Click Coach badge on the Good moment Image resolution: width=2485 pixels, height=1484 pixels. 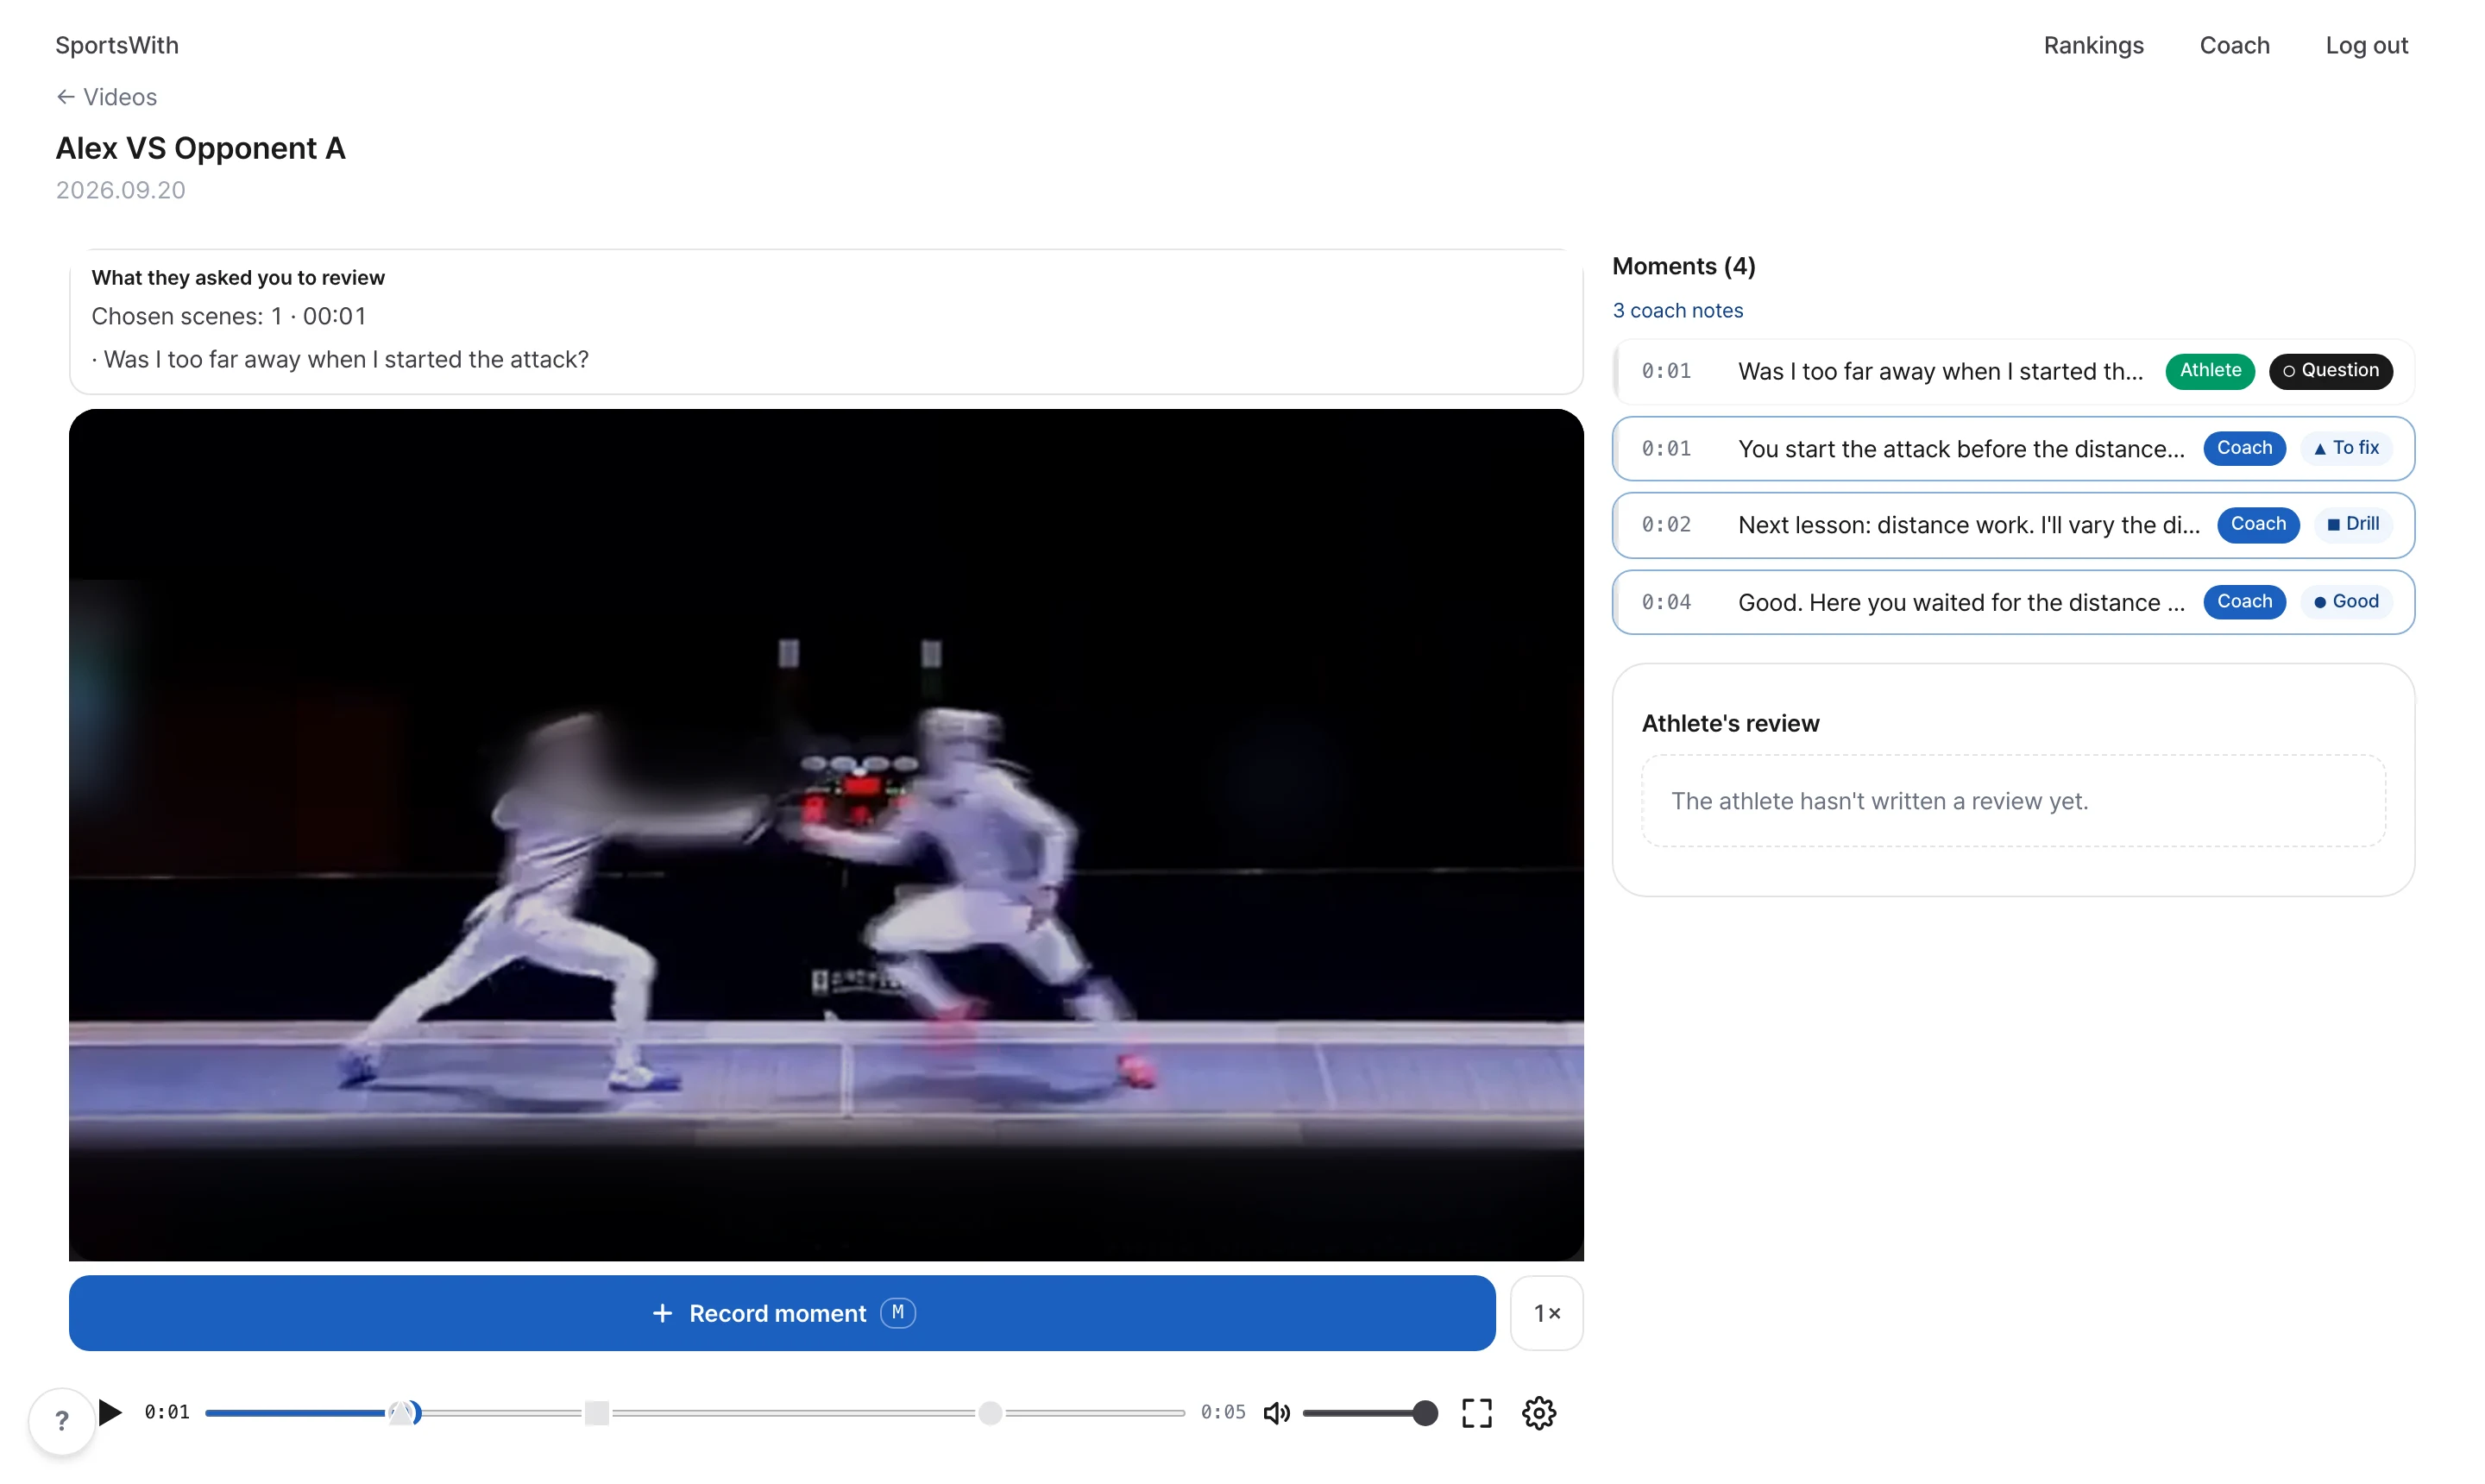click(2244, 601)
